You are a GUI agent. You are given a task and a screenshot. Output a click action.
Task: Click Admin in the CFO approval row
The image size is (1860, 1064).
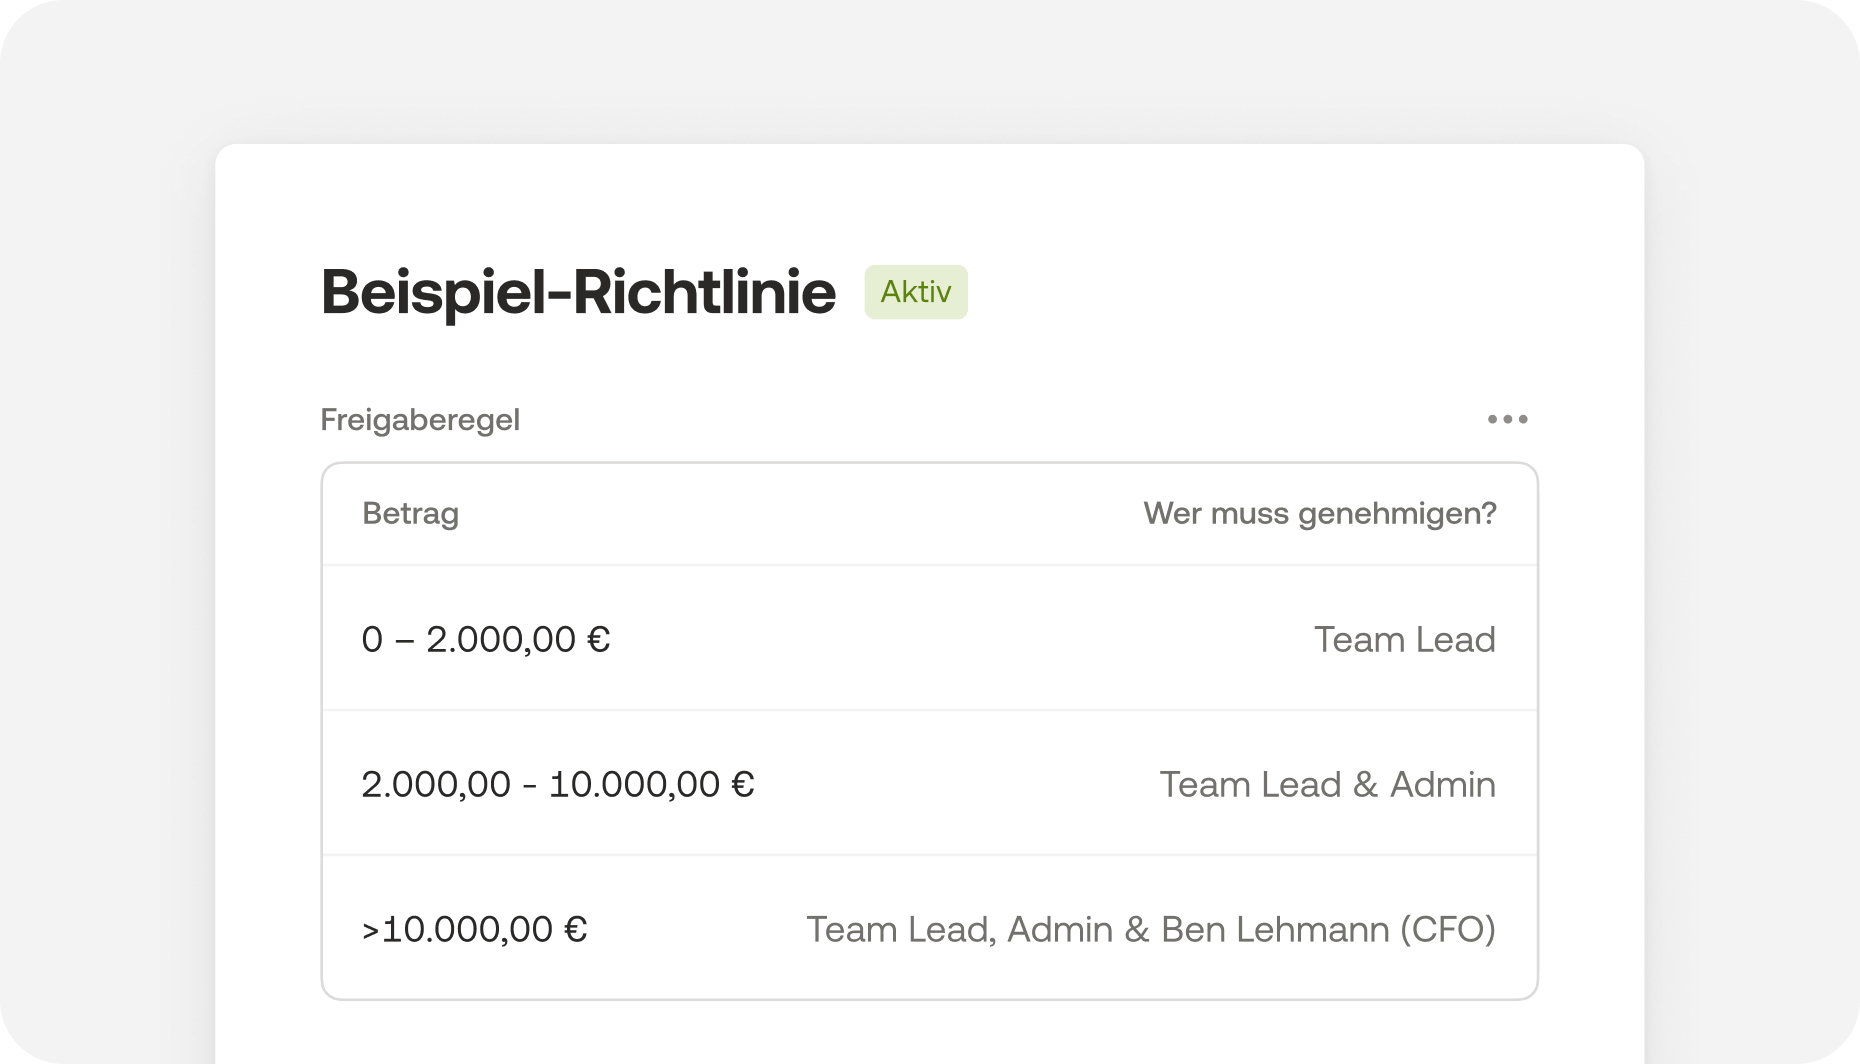tap(1059, 930)
